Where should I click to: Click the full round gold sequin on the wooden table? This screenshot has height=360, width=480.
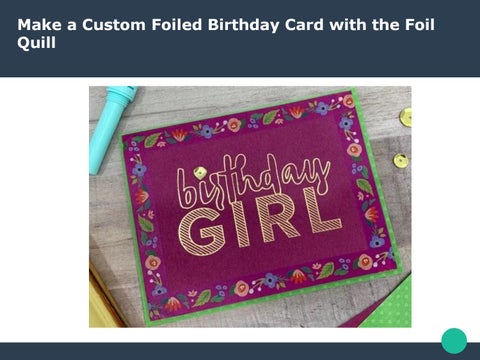tap(401, 161)
